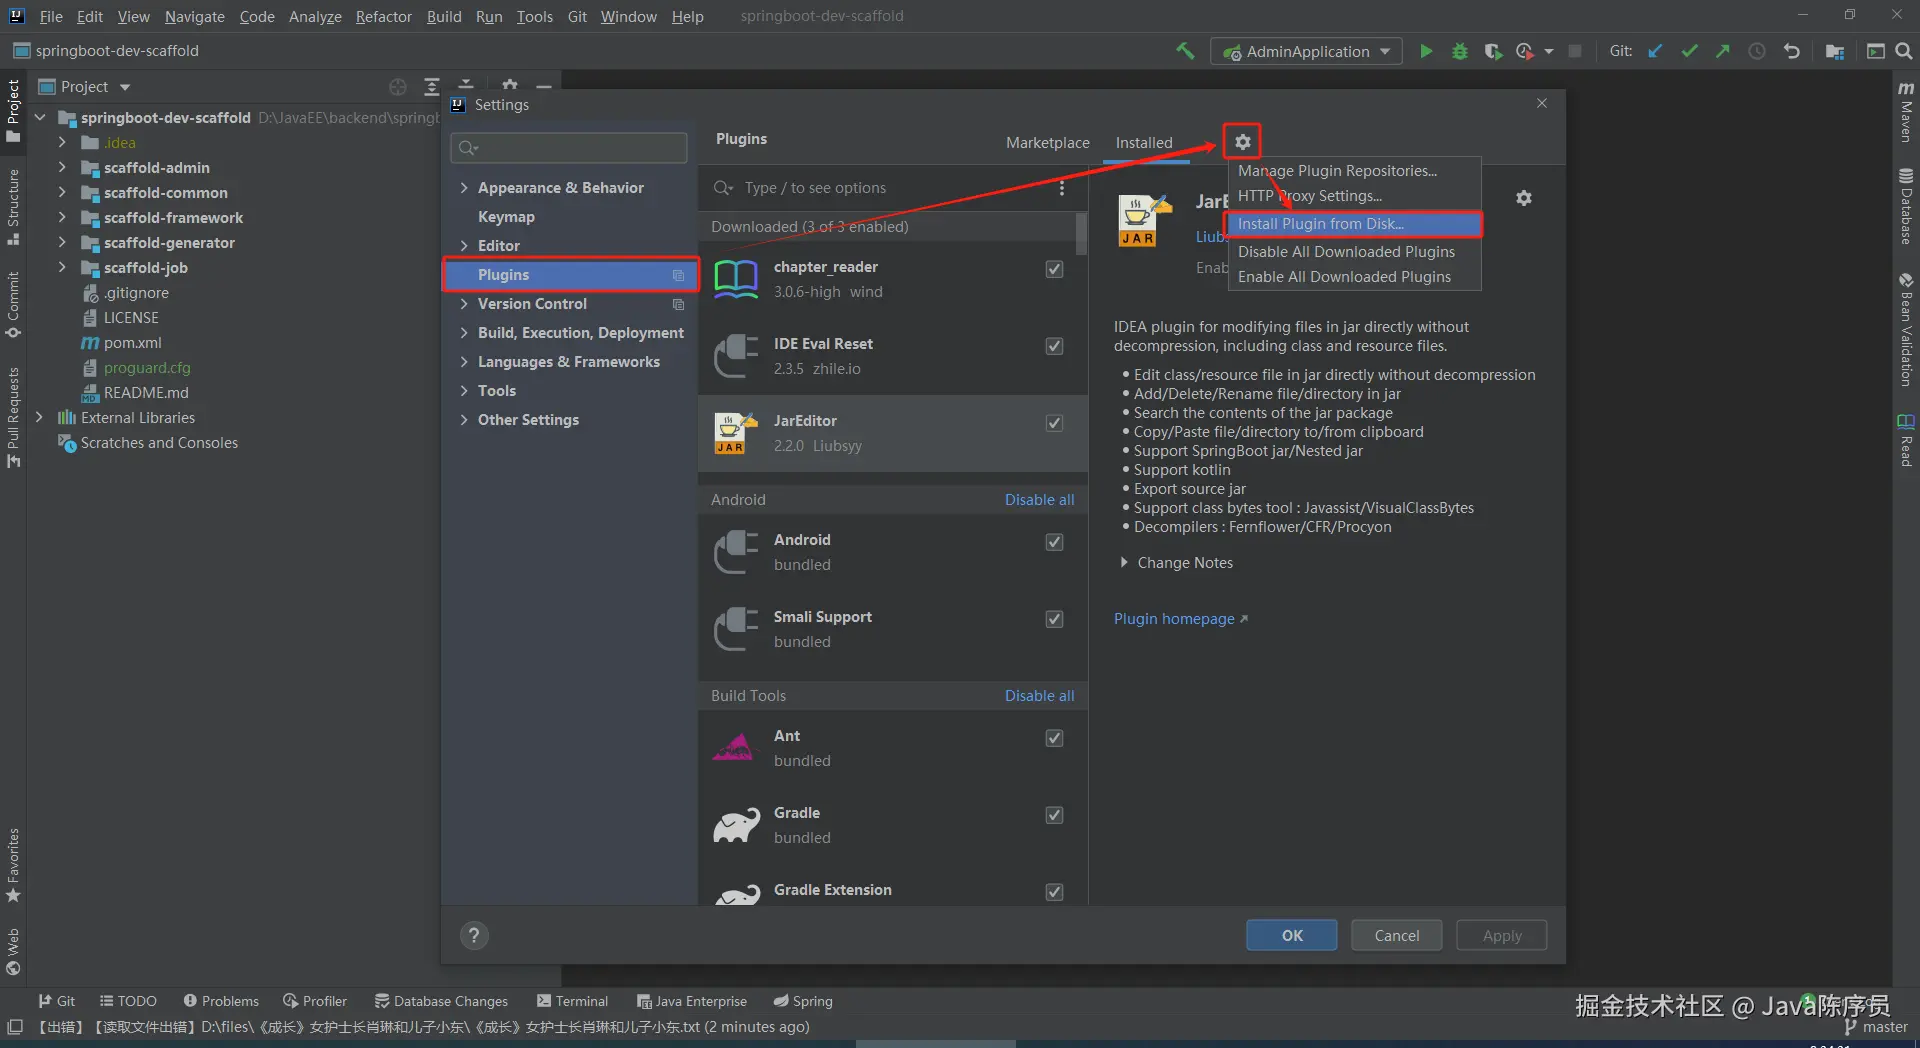Click the Git update project arrow

pos(1656,51)
